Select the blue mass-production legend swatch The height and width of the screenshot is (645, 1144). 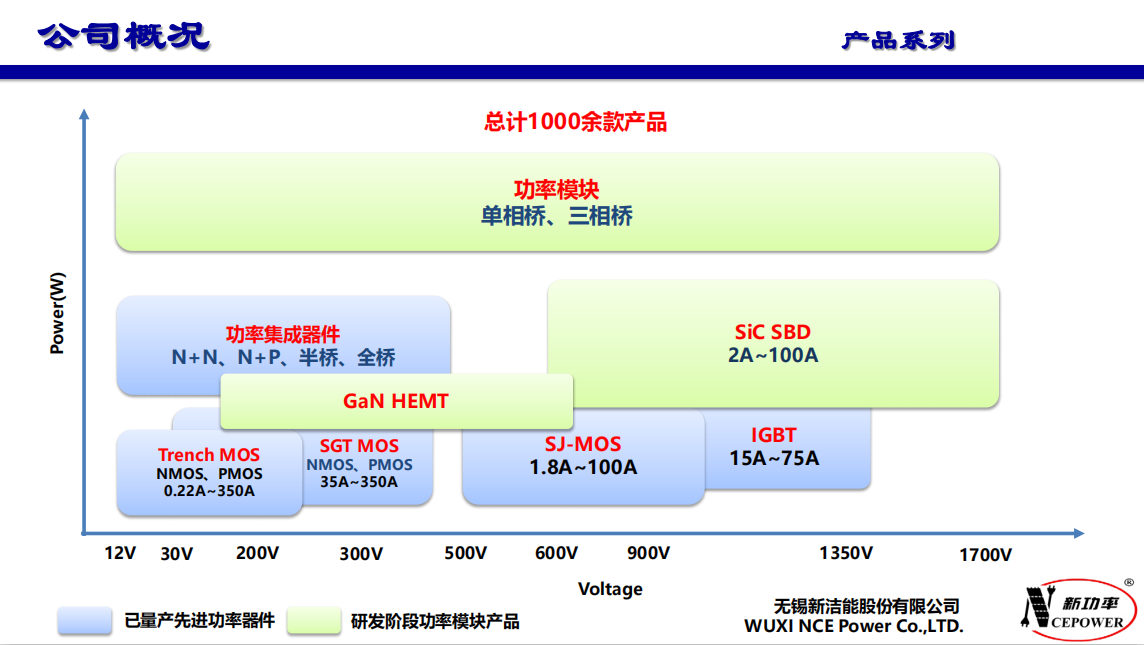tap(85, 621)
